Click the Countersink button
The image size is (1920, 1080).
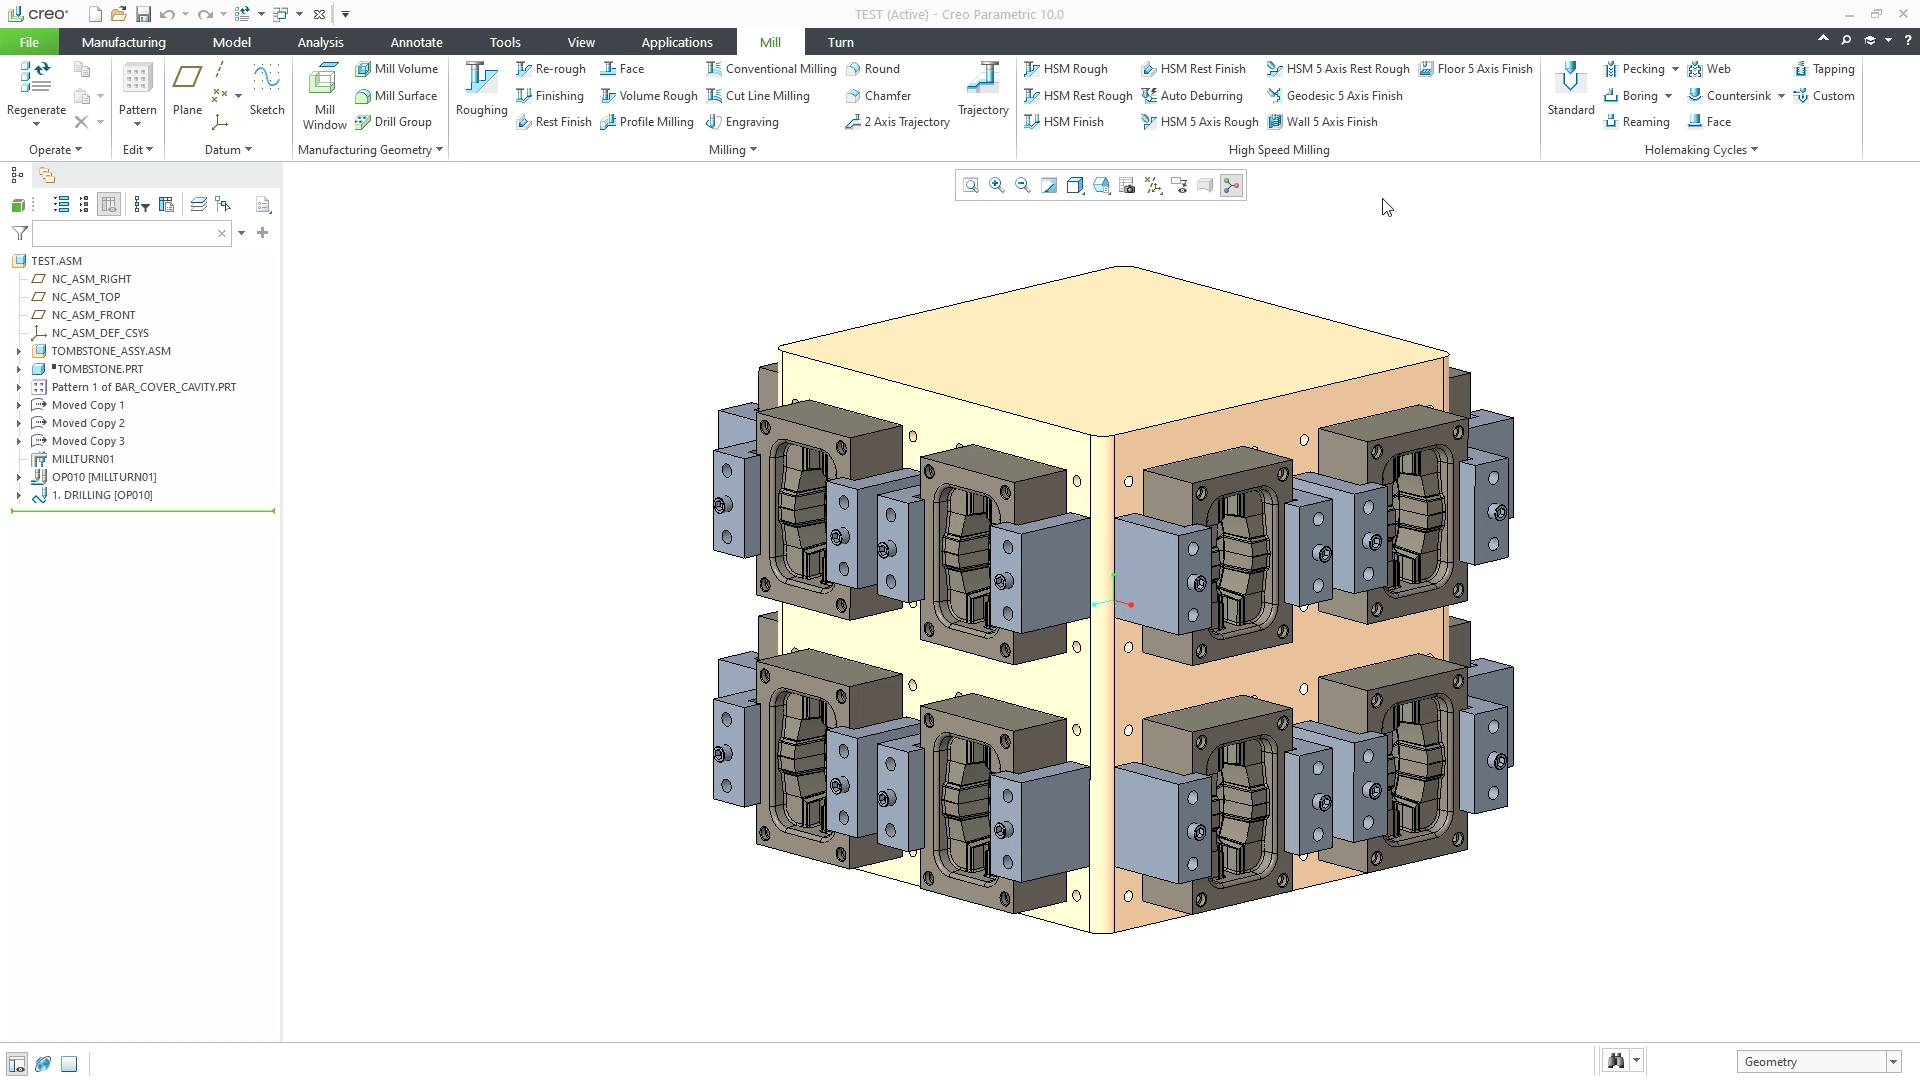[1729, 96]
